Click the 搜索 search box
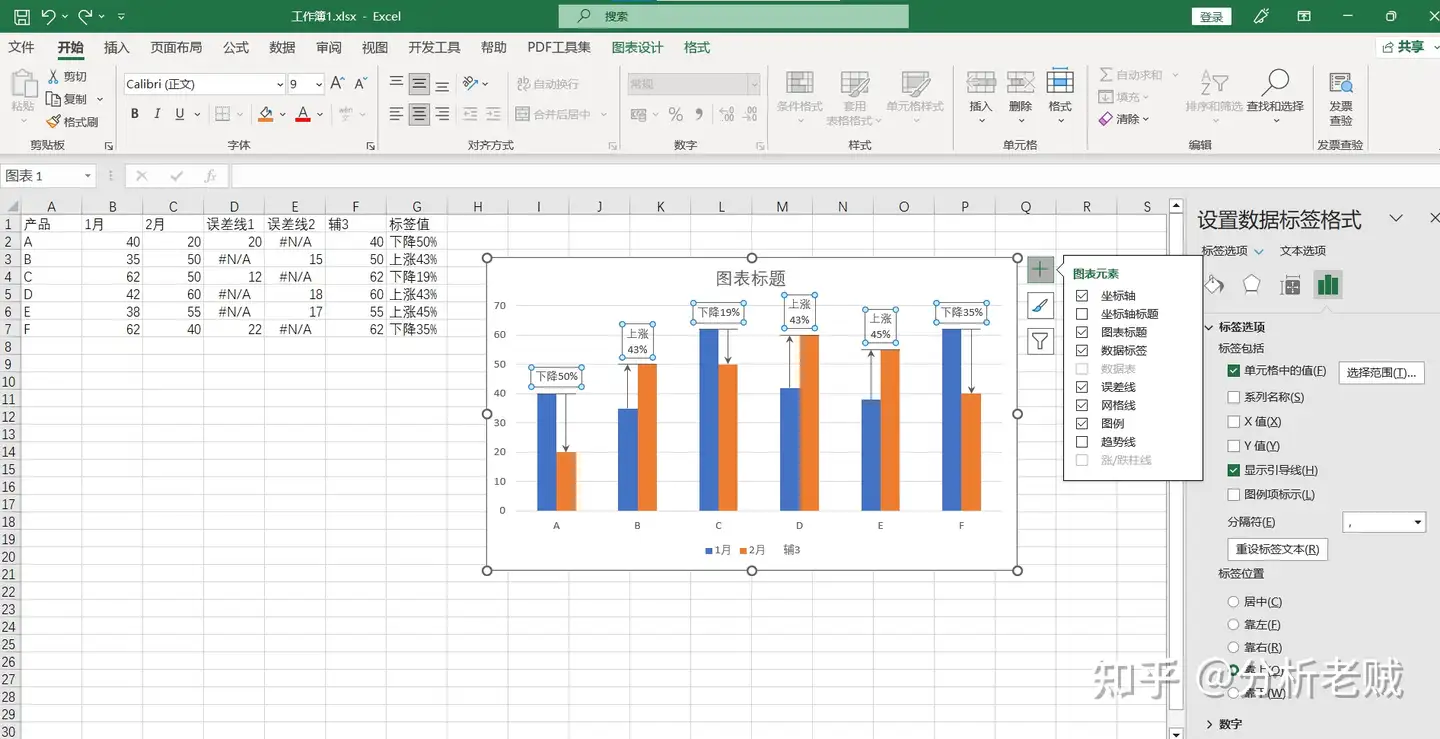 [734, 16]
